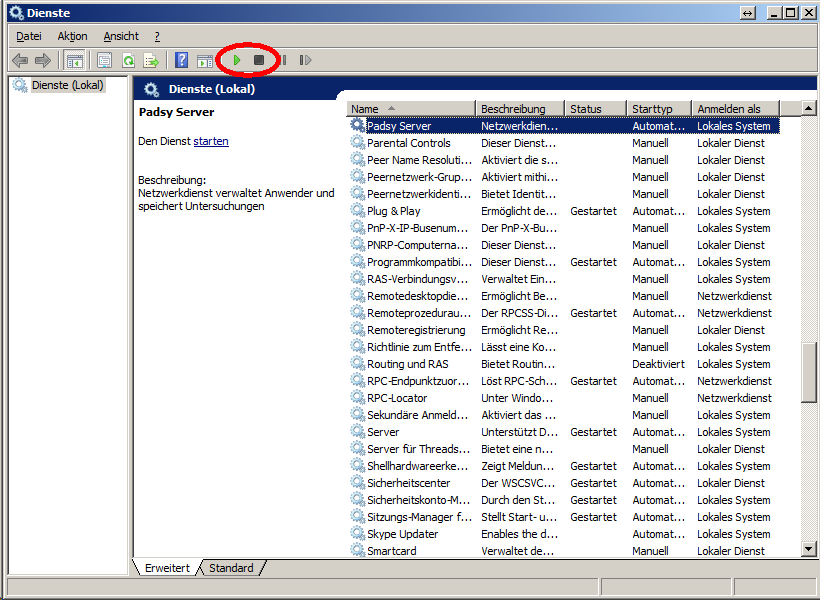Click the Refresh toolbar icon
Screen dimensions: 820x600
coord(128,60)
